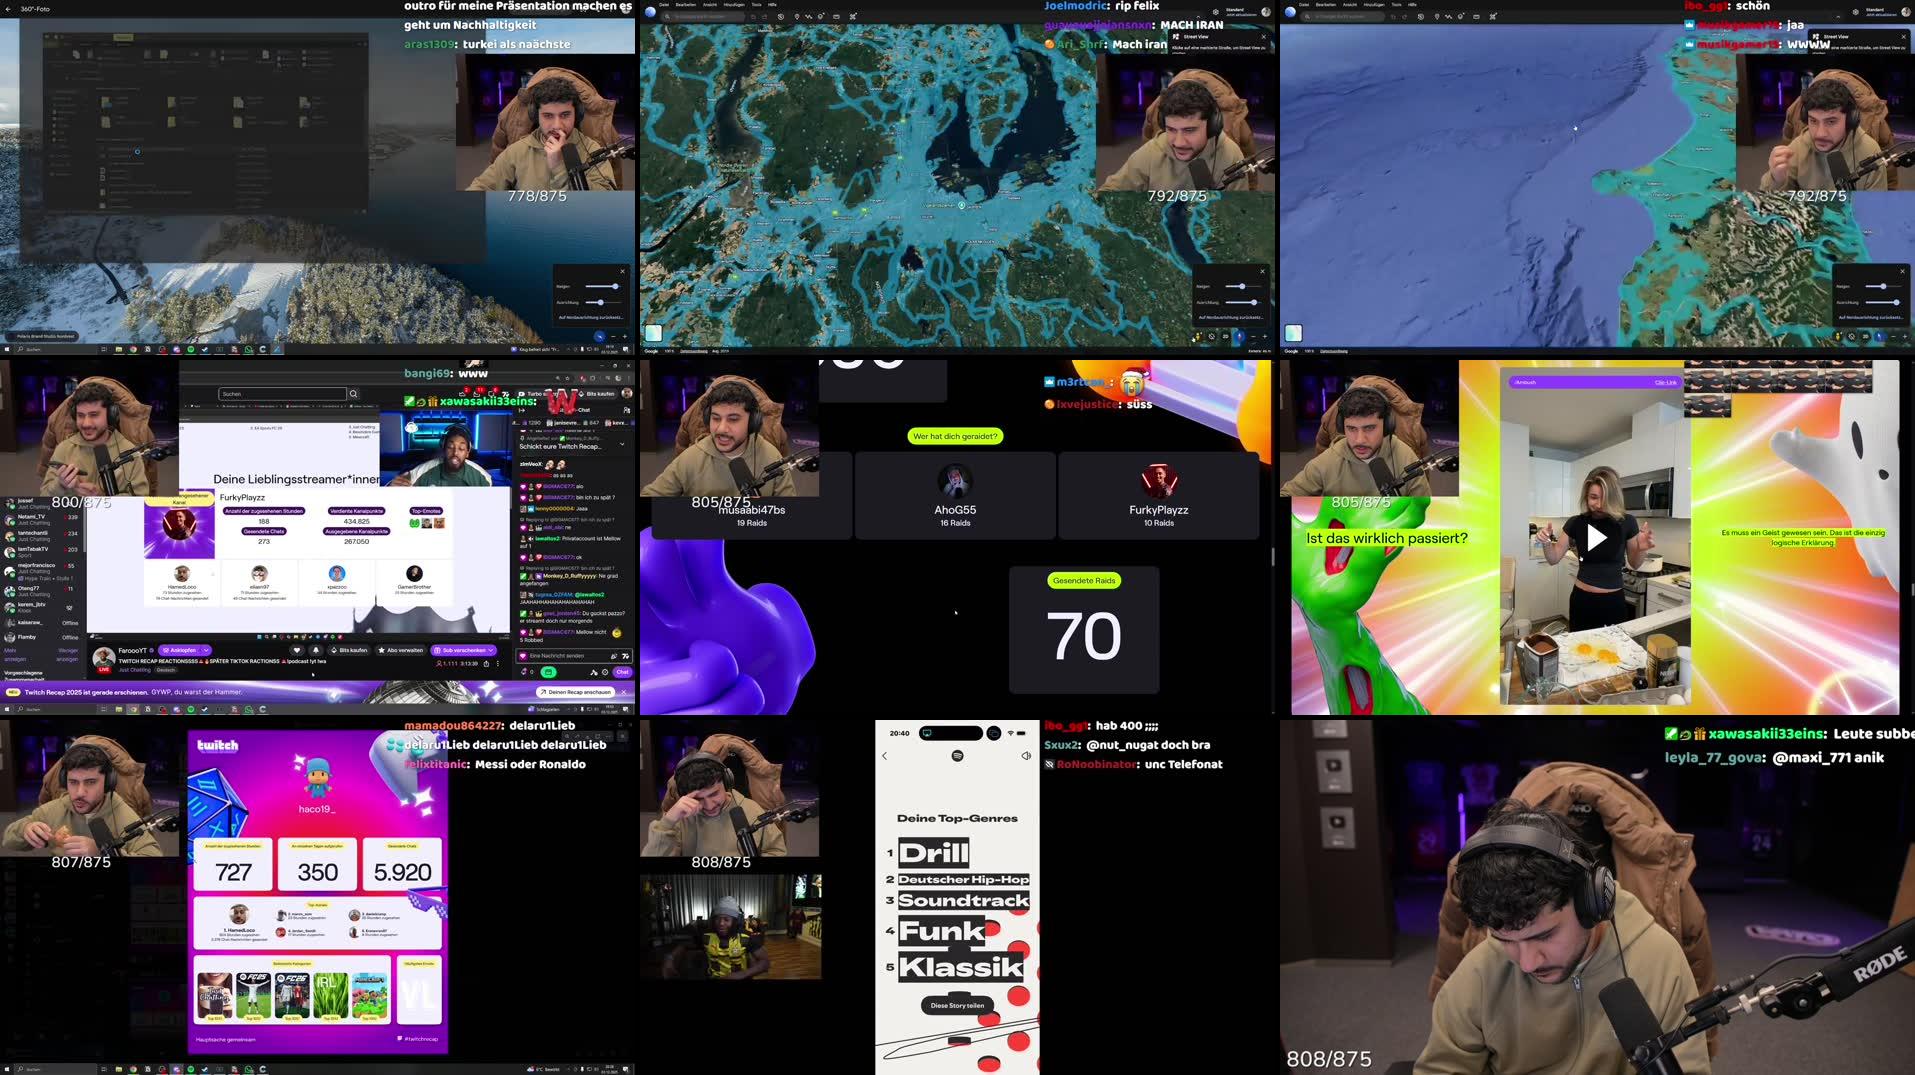This screenshot has width=1915, height=1075.
Task: Expand the Anklopfen dropdown chevron
Action: coord(205,651)
